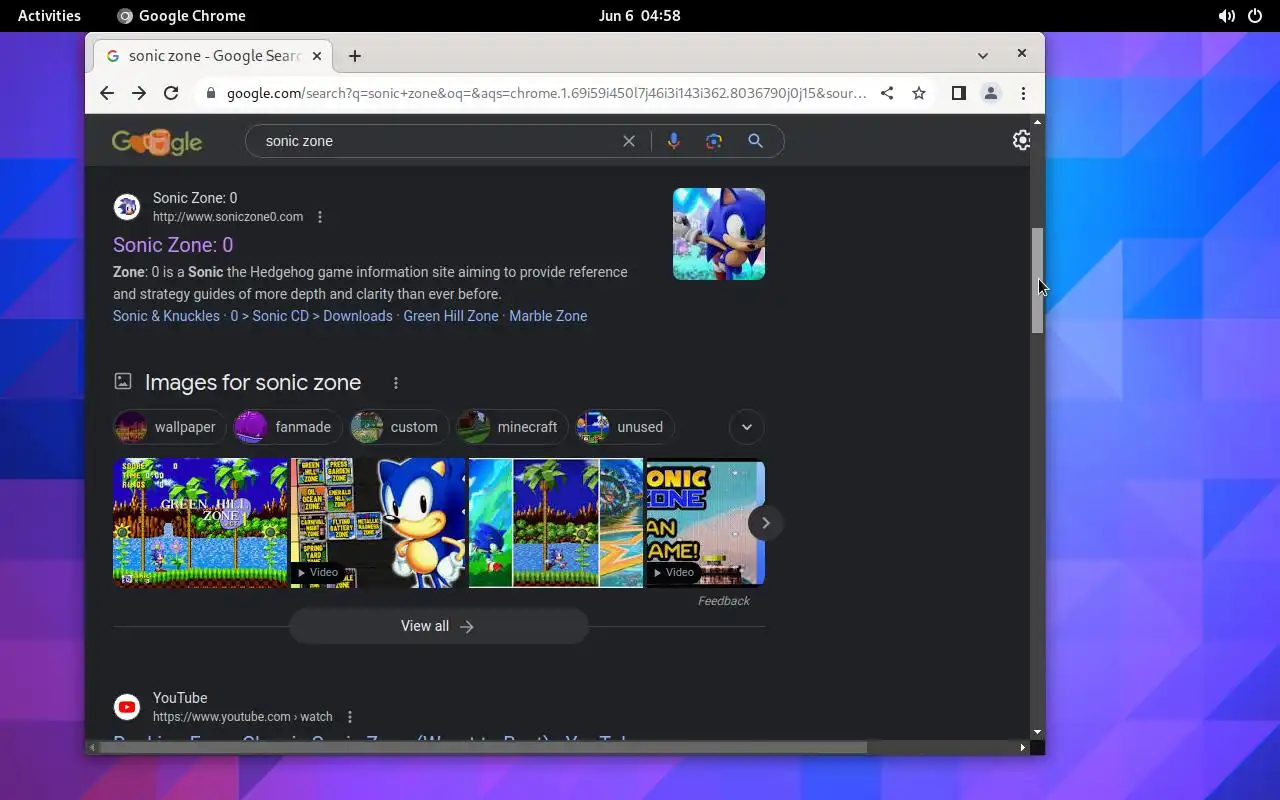Open Chrome side panel
This screenshot has height=800, width=1280.
click(x=958, y=93)
